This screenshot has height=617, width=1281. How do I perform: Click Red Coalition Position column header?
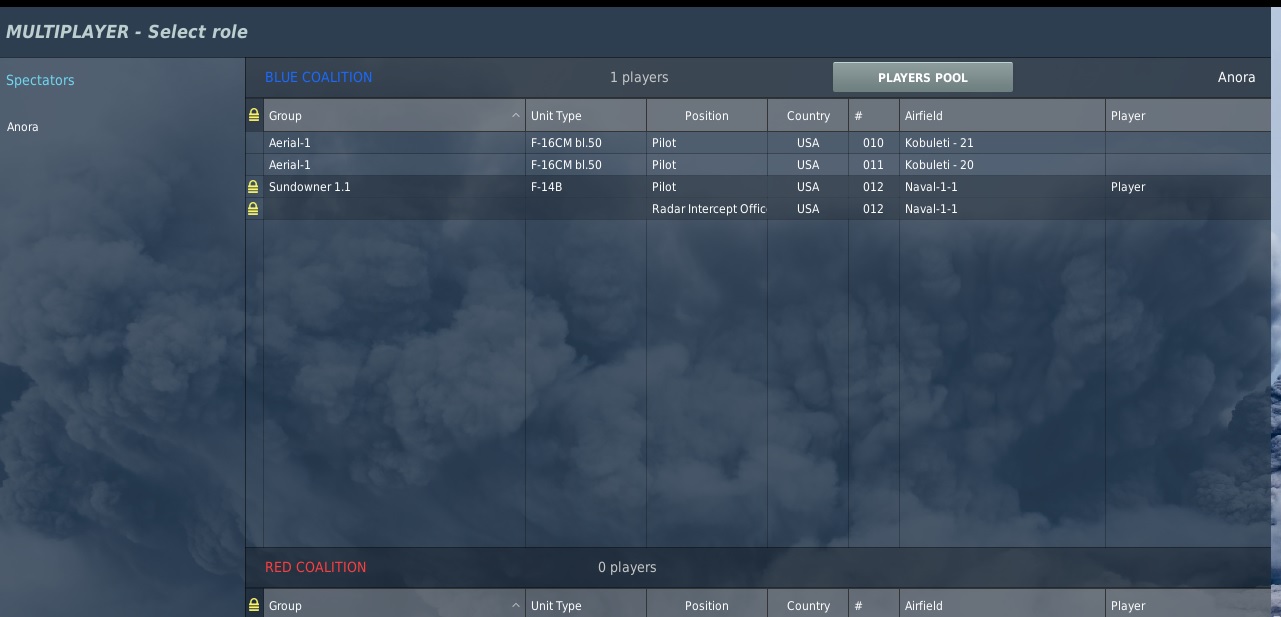[x=707, y=604]
